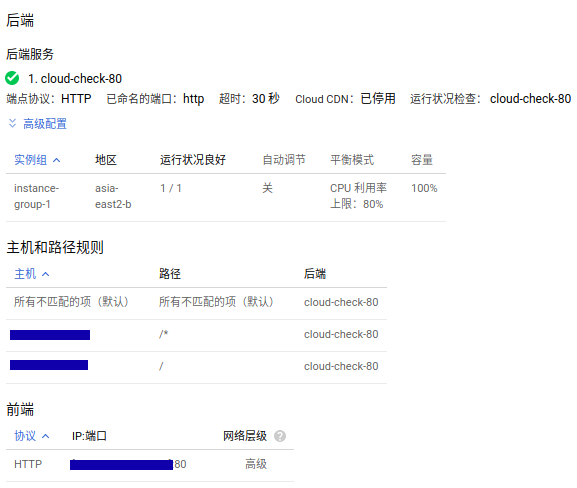
Task: Click the /* path cell
Action: point(163,334)
